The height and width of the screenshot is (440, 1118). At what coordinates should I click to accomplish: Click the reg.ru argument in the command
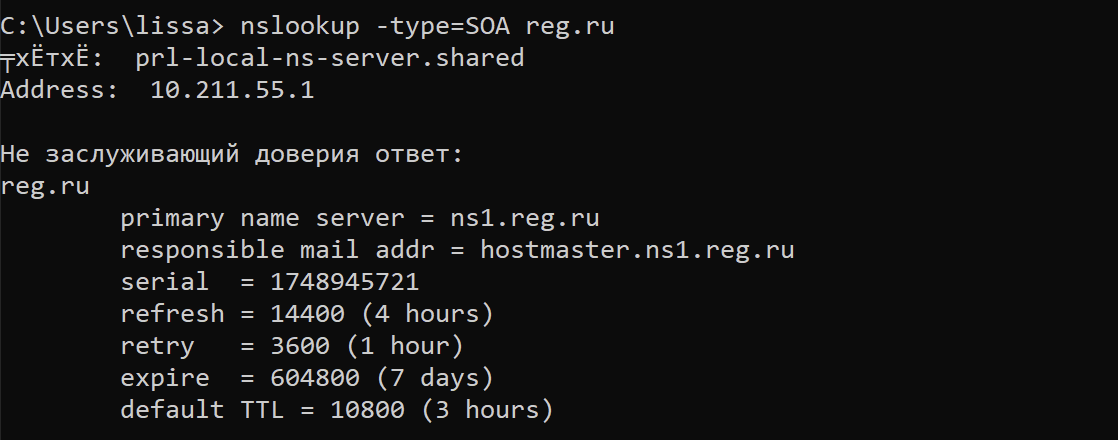pyautogui.click(x=569, y=27)
